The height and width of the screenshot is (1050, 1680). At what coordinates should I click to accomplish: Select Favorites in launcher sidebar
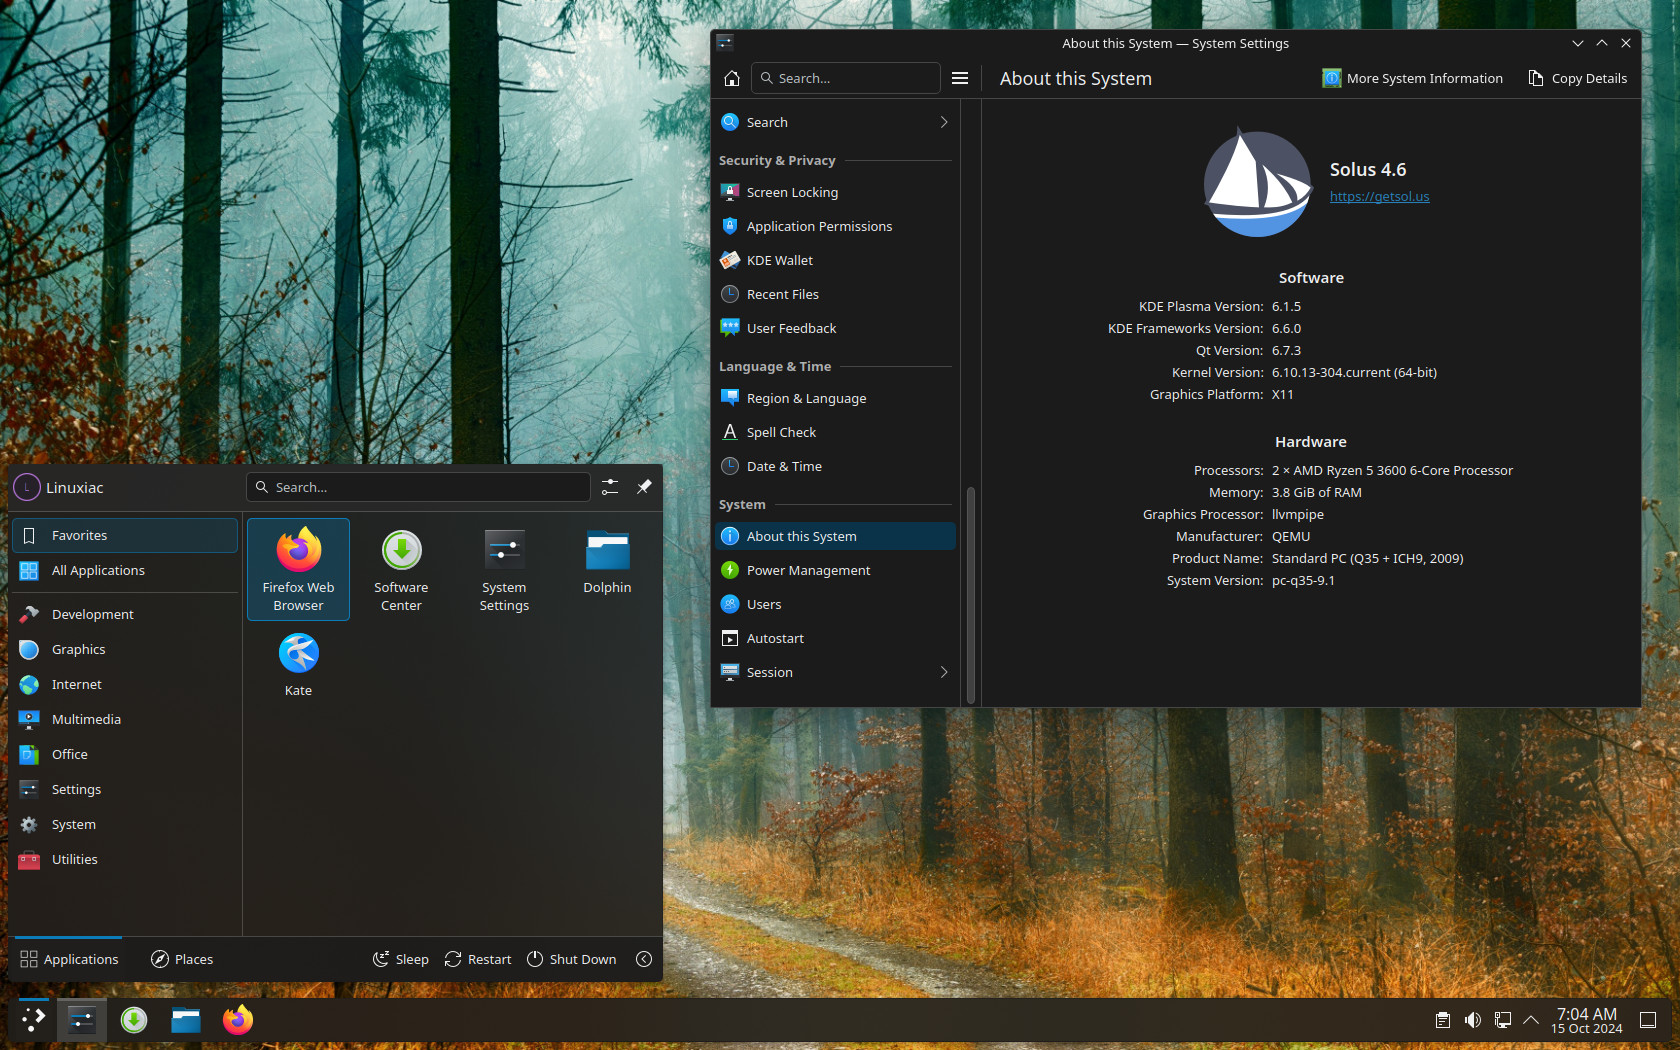pos(125,535)
